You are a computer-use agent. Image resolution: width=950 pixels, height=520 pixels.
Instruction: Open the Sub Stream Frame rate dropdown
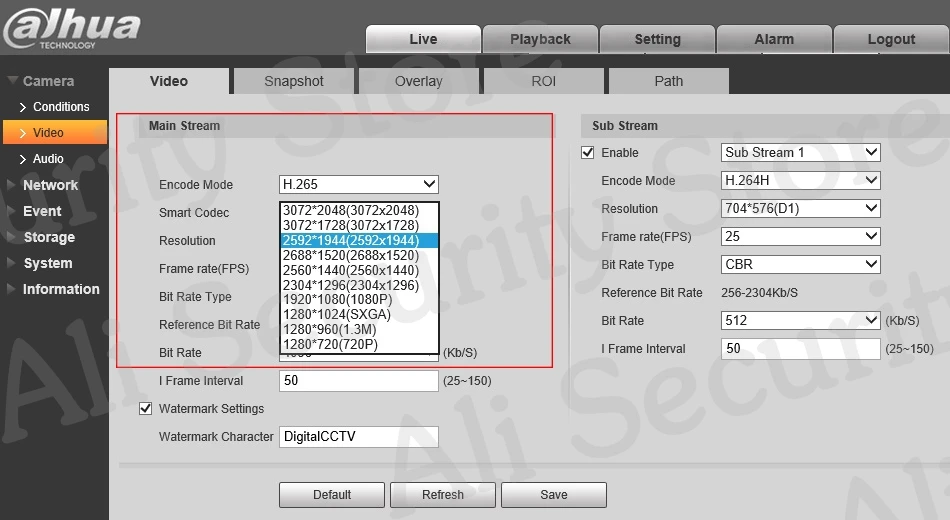click(x=800, y=236)
